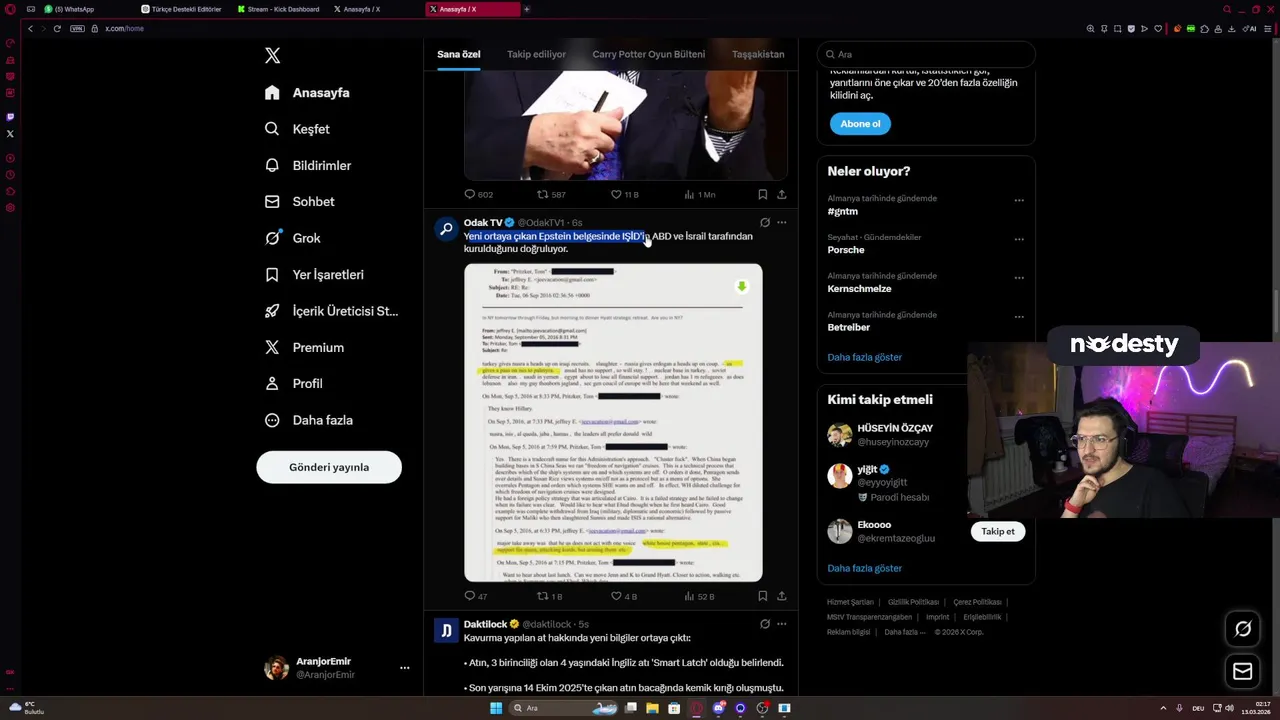Open Grok explain on Odak TV post
The height and width of the screenshot is (720, 1280).
pyautogui.click(x=765, y=222)
